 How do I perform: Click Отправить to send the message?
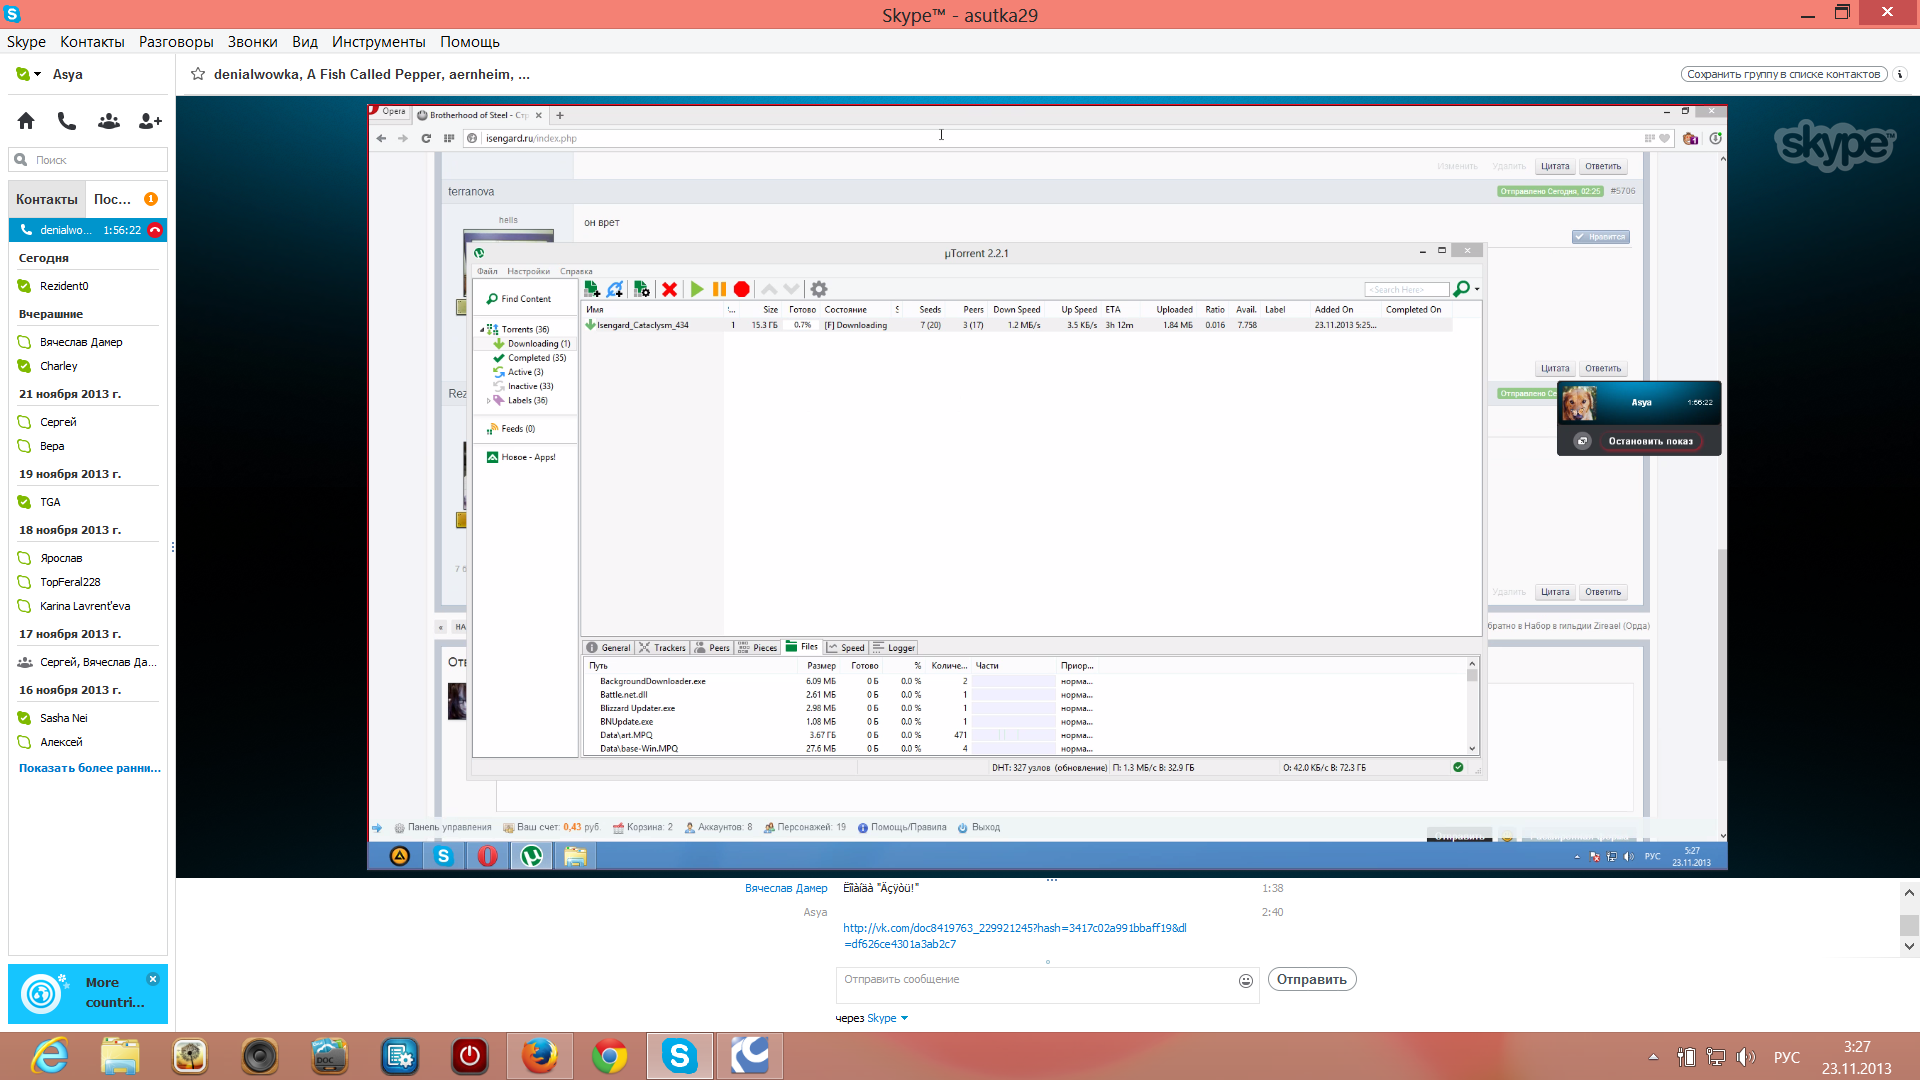pyautogui.click(x=1312, y=979)
